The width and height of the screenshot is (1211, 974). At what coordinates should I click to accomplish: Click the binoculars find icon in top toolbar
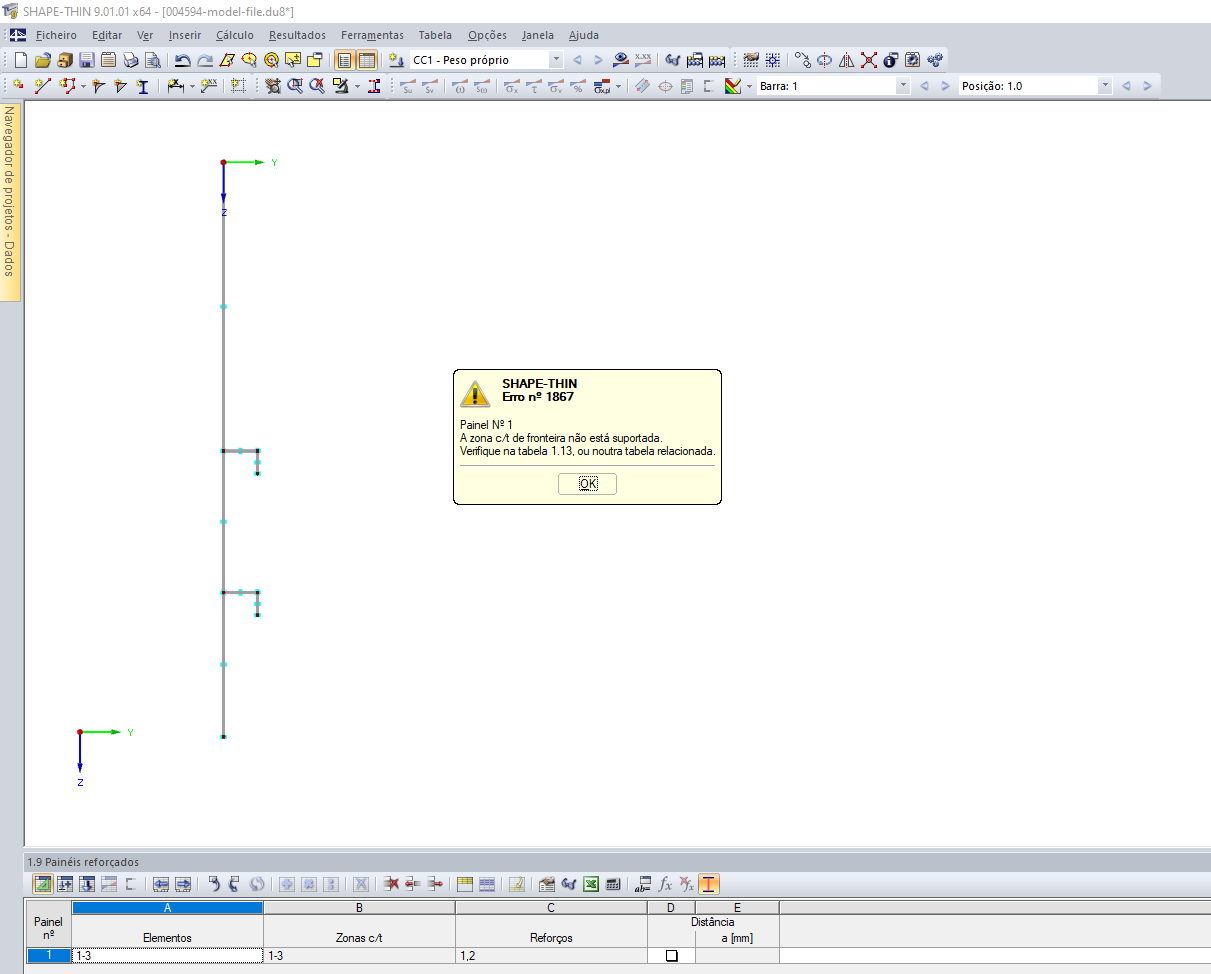click(673, 60)
